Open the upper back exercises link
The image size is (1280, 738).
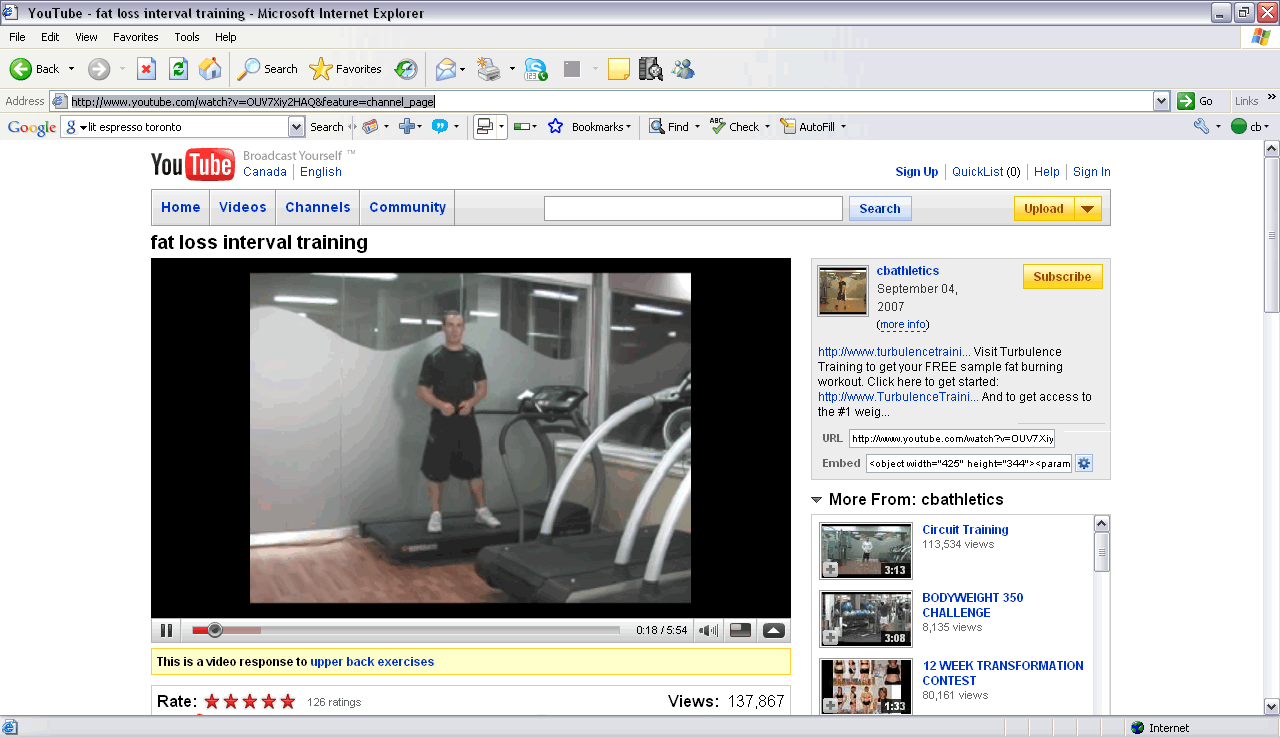coord(372,662)
